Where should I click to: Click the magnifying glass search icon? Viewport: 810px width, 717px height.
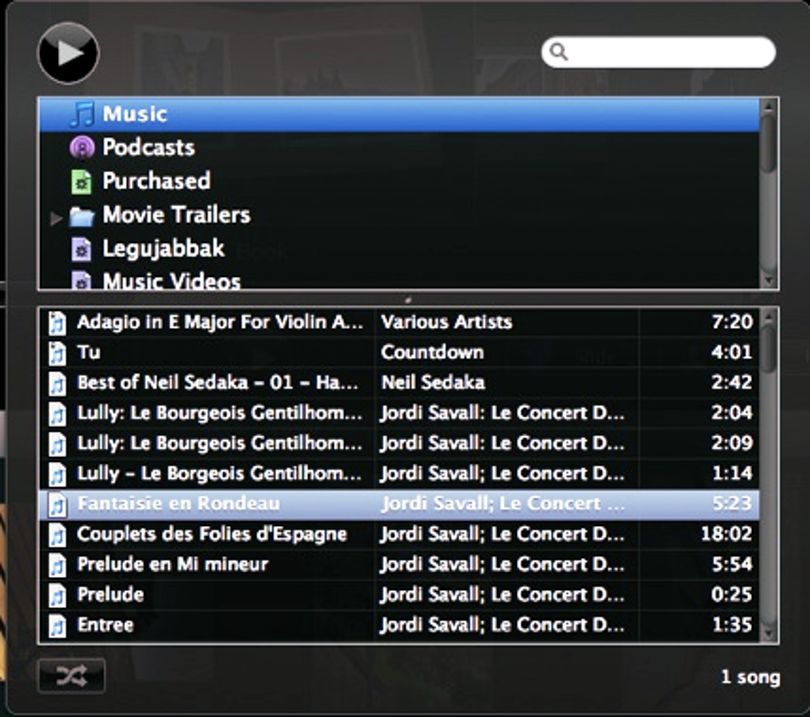[559, 52]
